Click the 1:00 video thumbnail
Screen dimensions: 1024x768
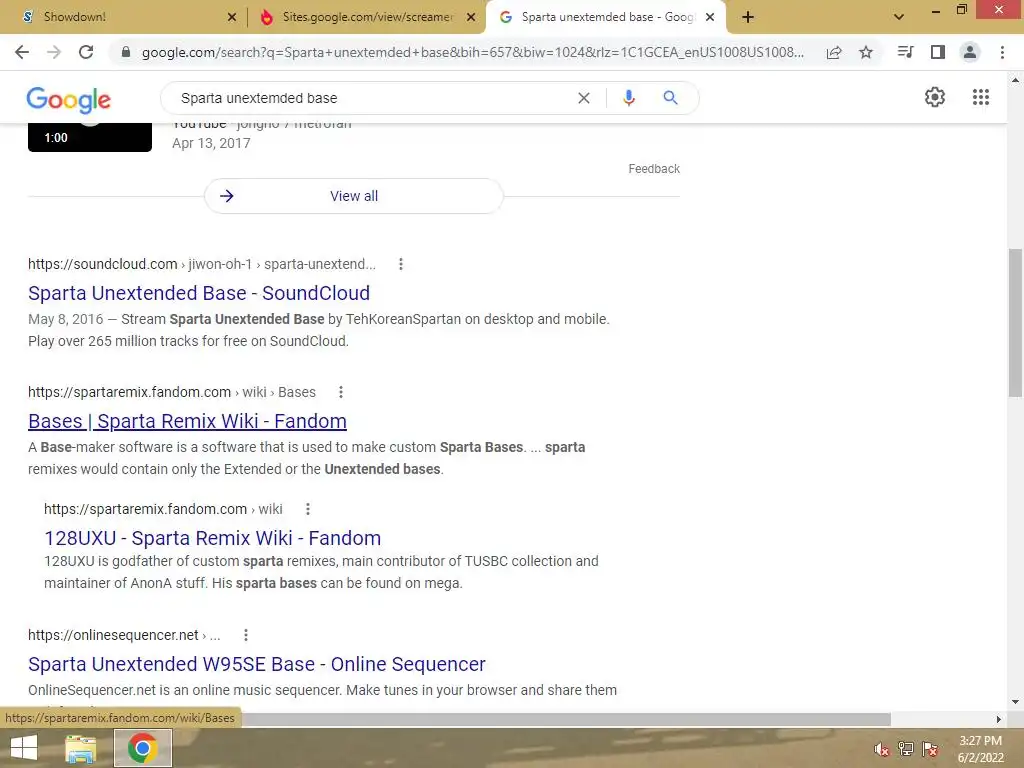[x=90, y=137]
